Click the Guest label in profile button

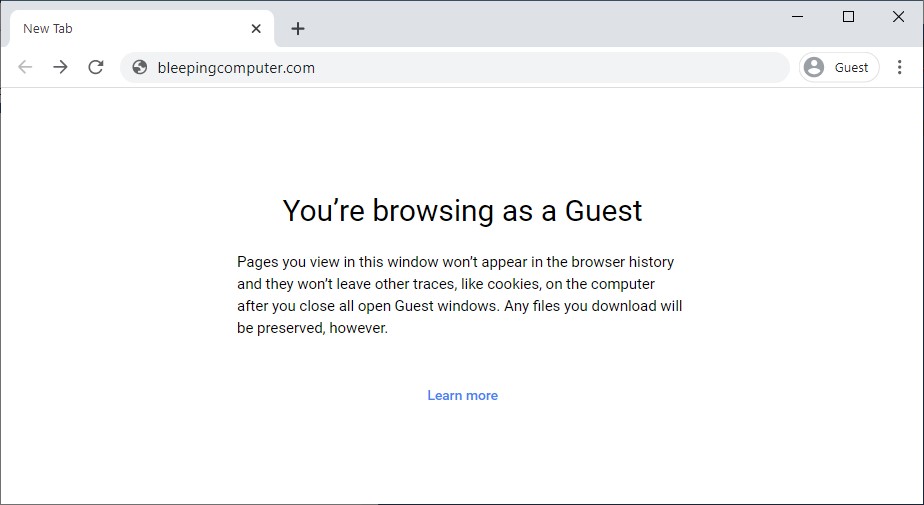[851, 67]
